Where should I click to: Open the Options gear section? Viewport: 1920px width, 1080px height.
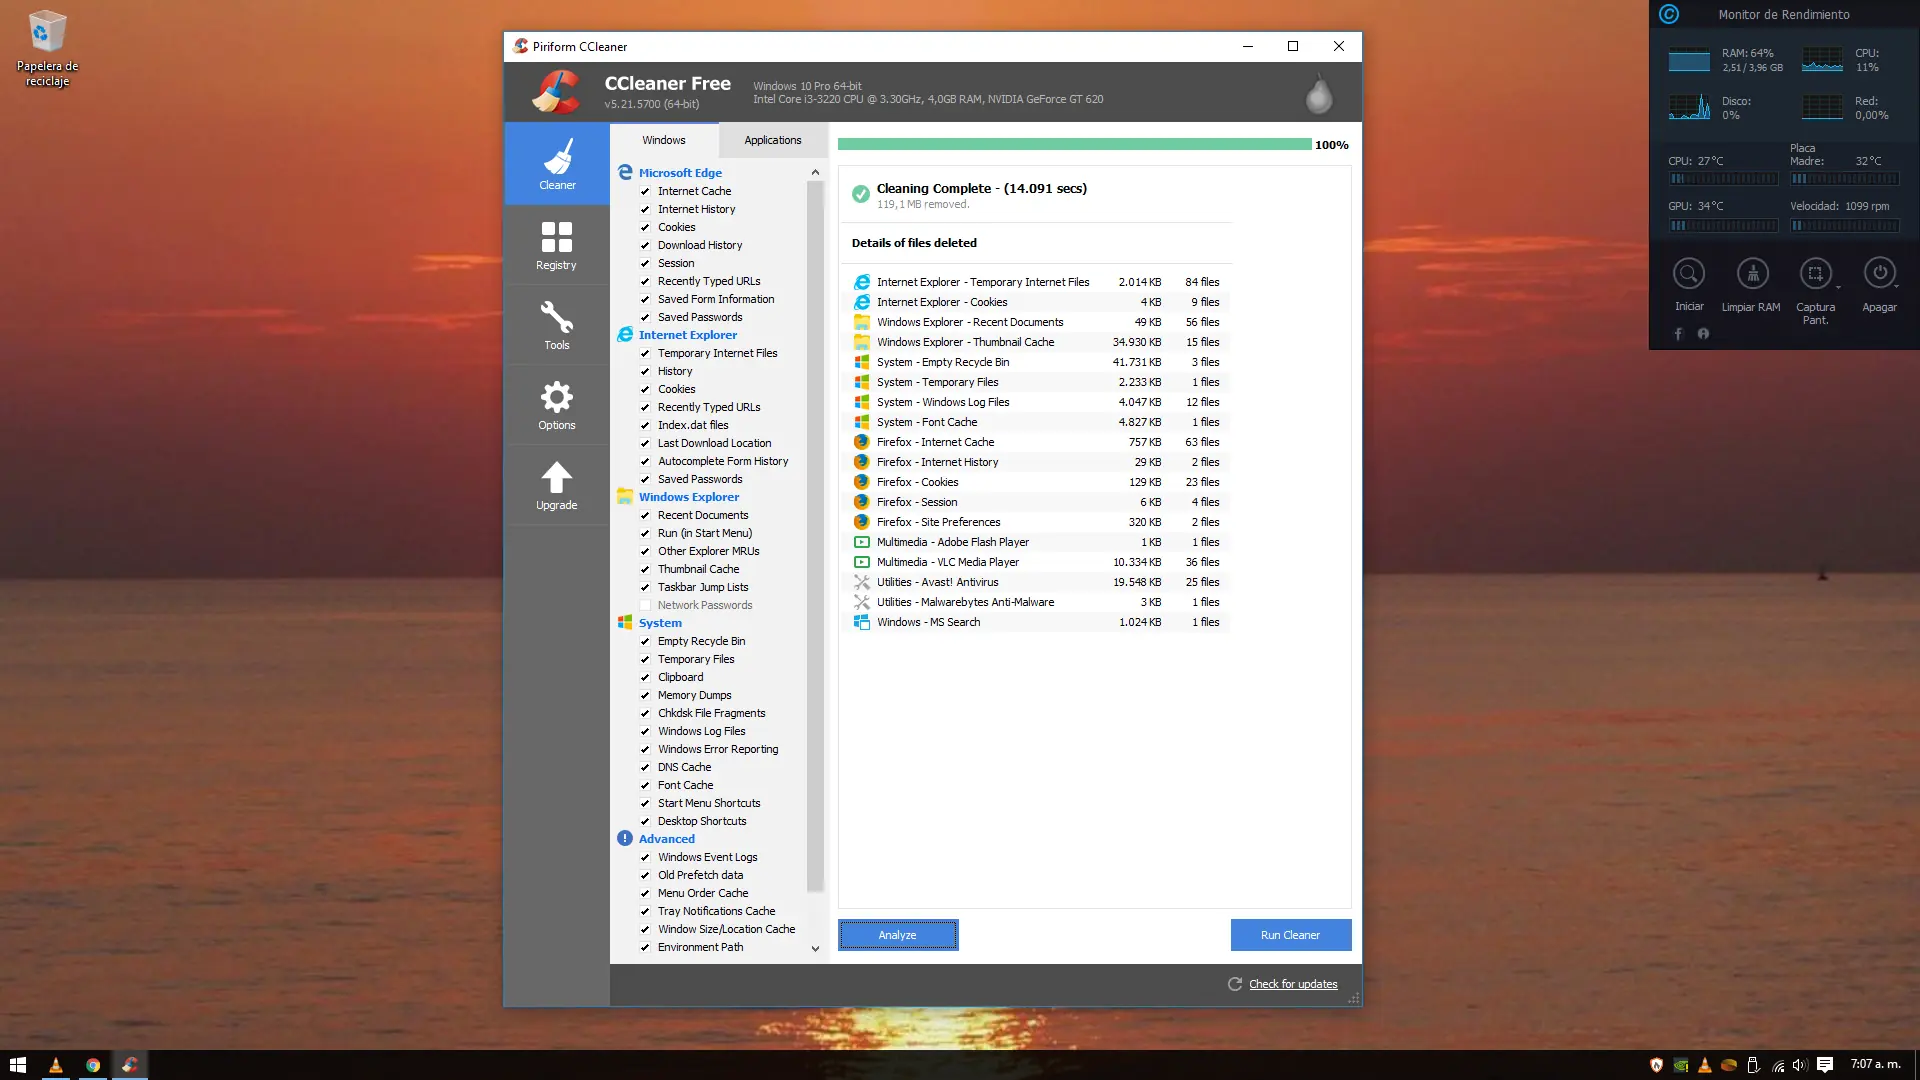coord(556,405)
